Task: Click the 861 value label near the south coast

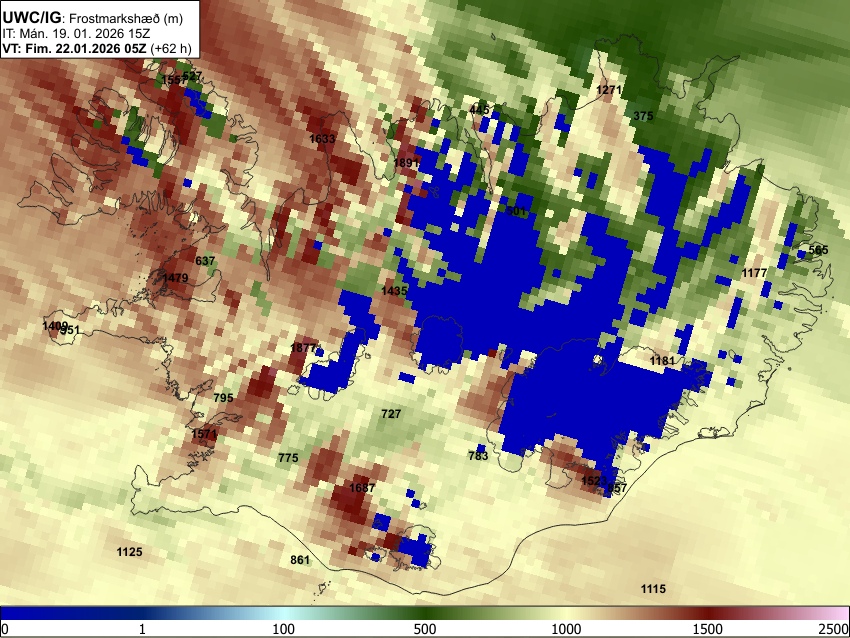Action: [300, 559]
